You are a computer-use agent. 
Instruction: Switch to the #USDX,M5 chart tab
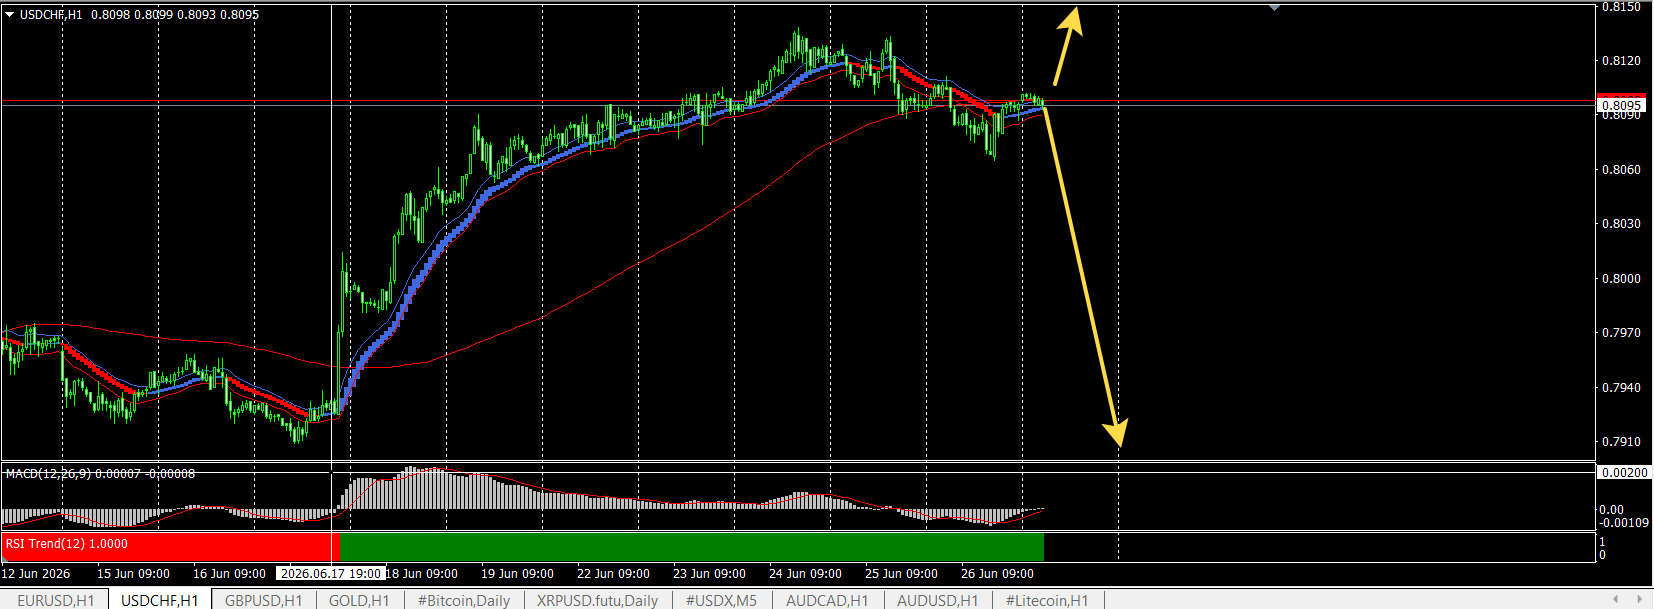click(722, 600)
